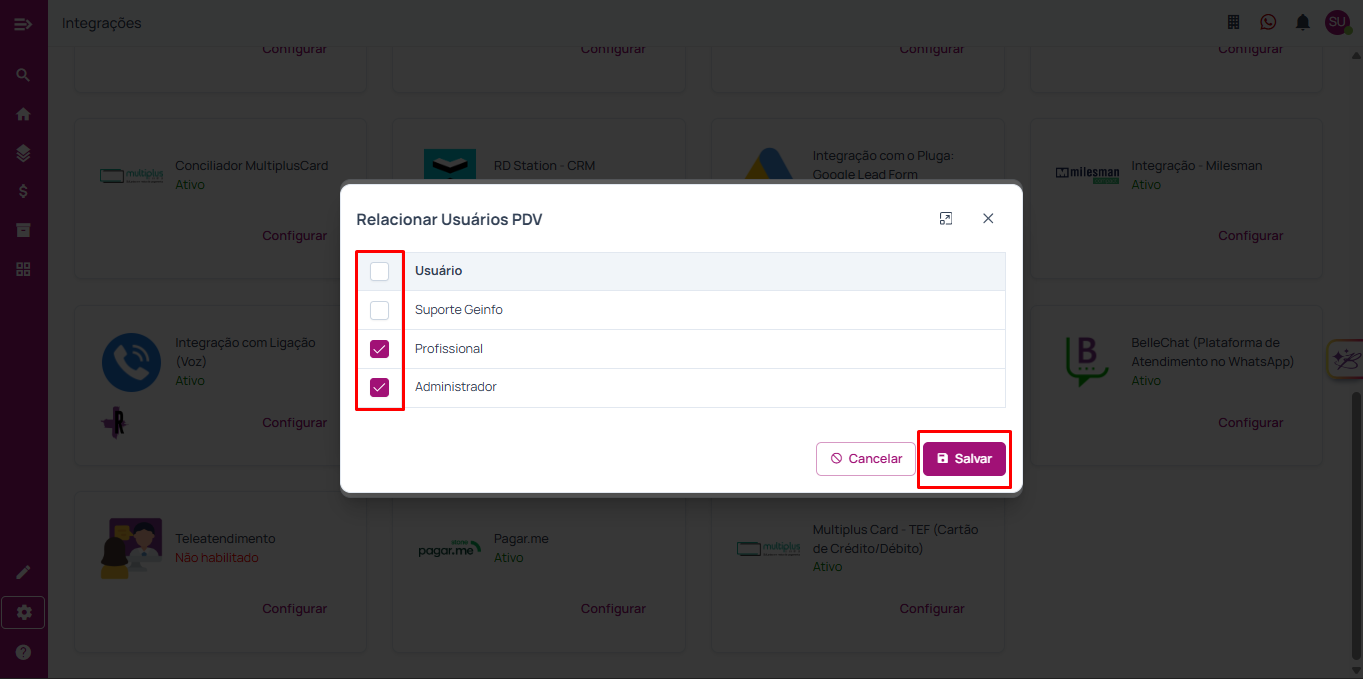Viewport: 1363px width, 679px height.
Task: Open the WhatsApp icon in header
Action: pos(1268,22)
